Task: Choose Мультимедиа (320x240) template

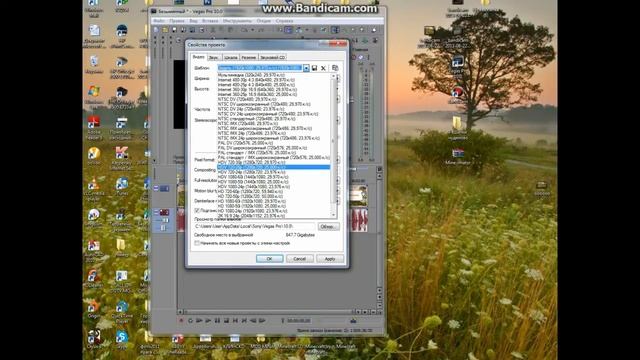Action: tap(273, 75)
